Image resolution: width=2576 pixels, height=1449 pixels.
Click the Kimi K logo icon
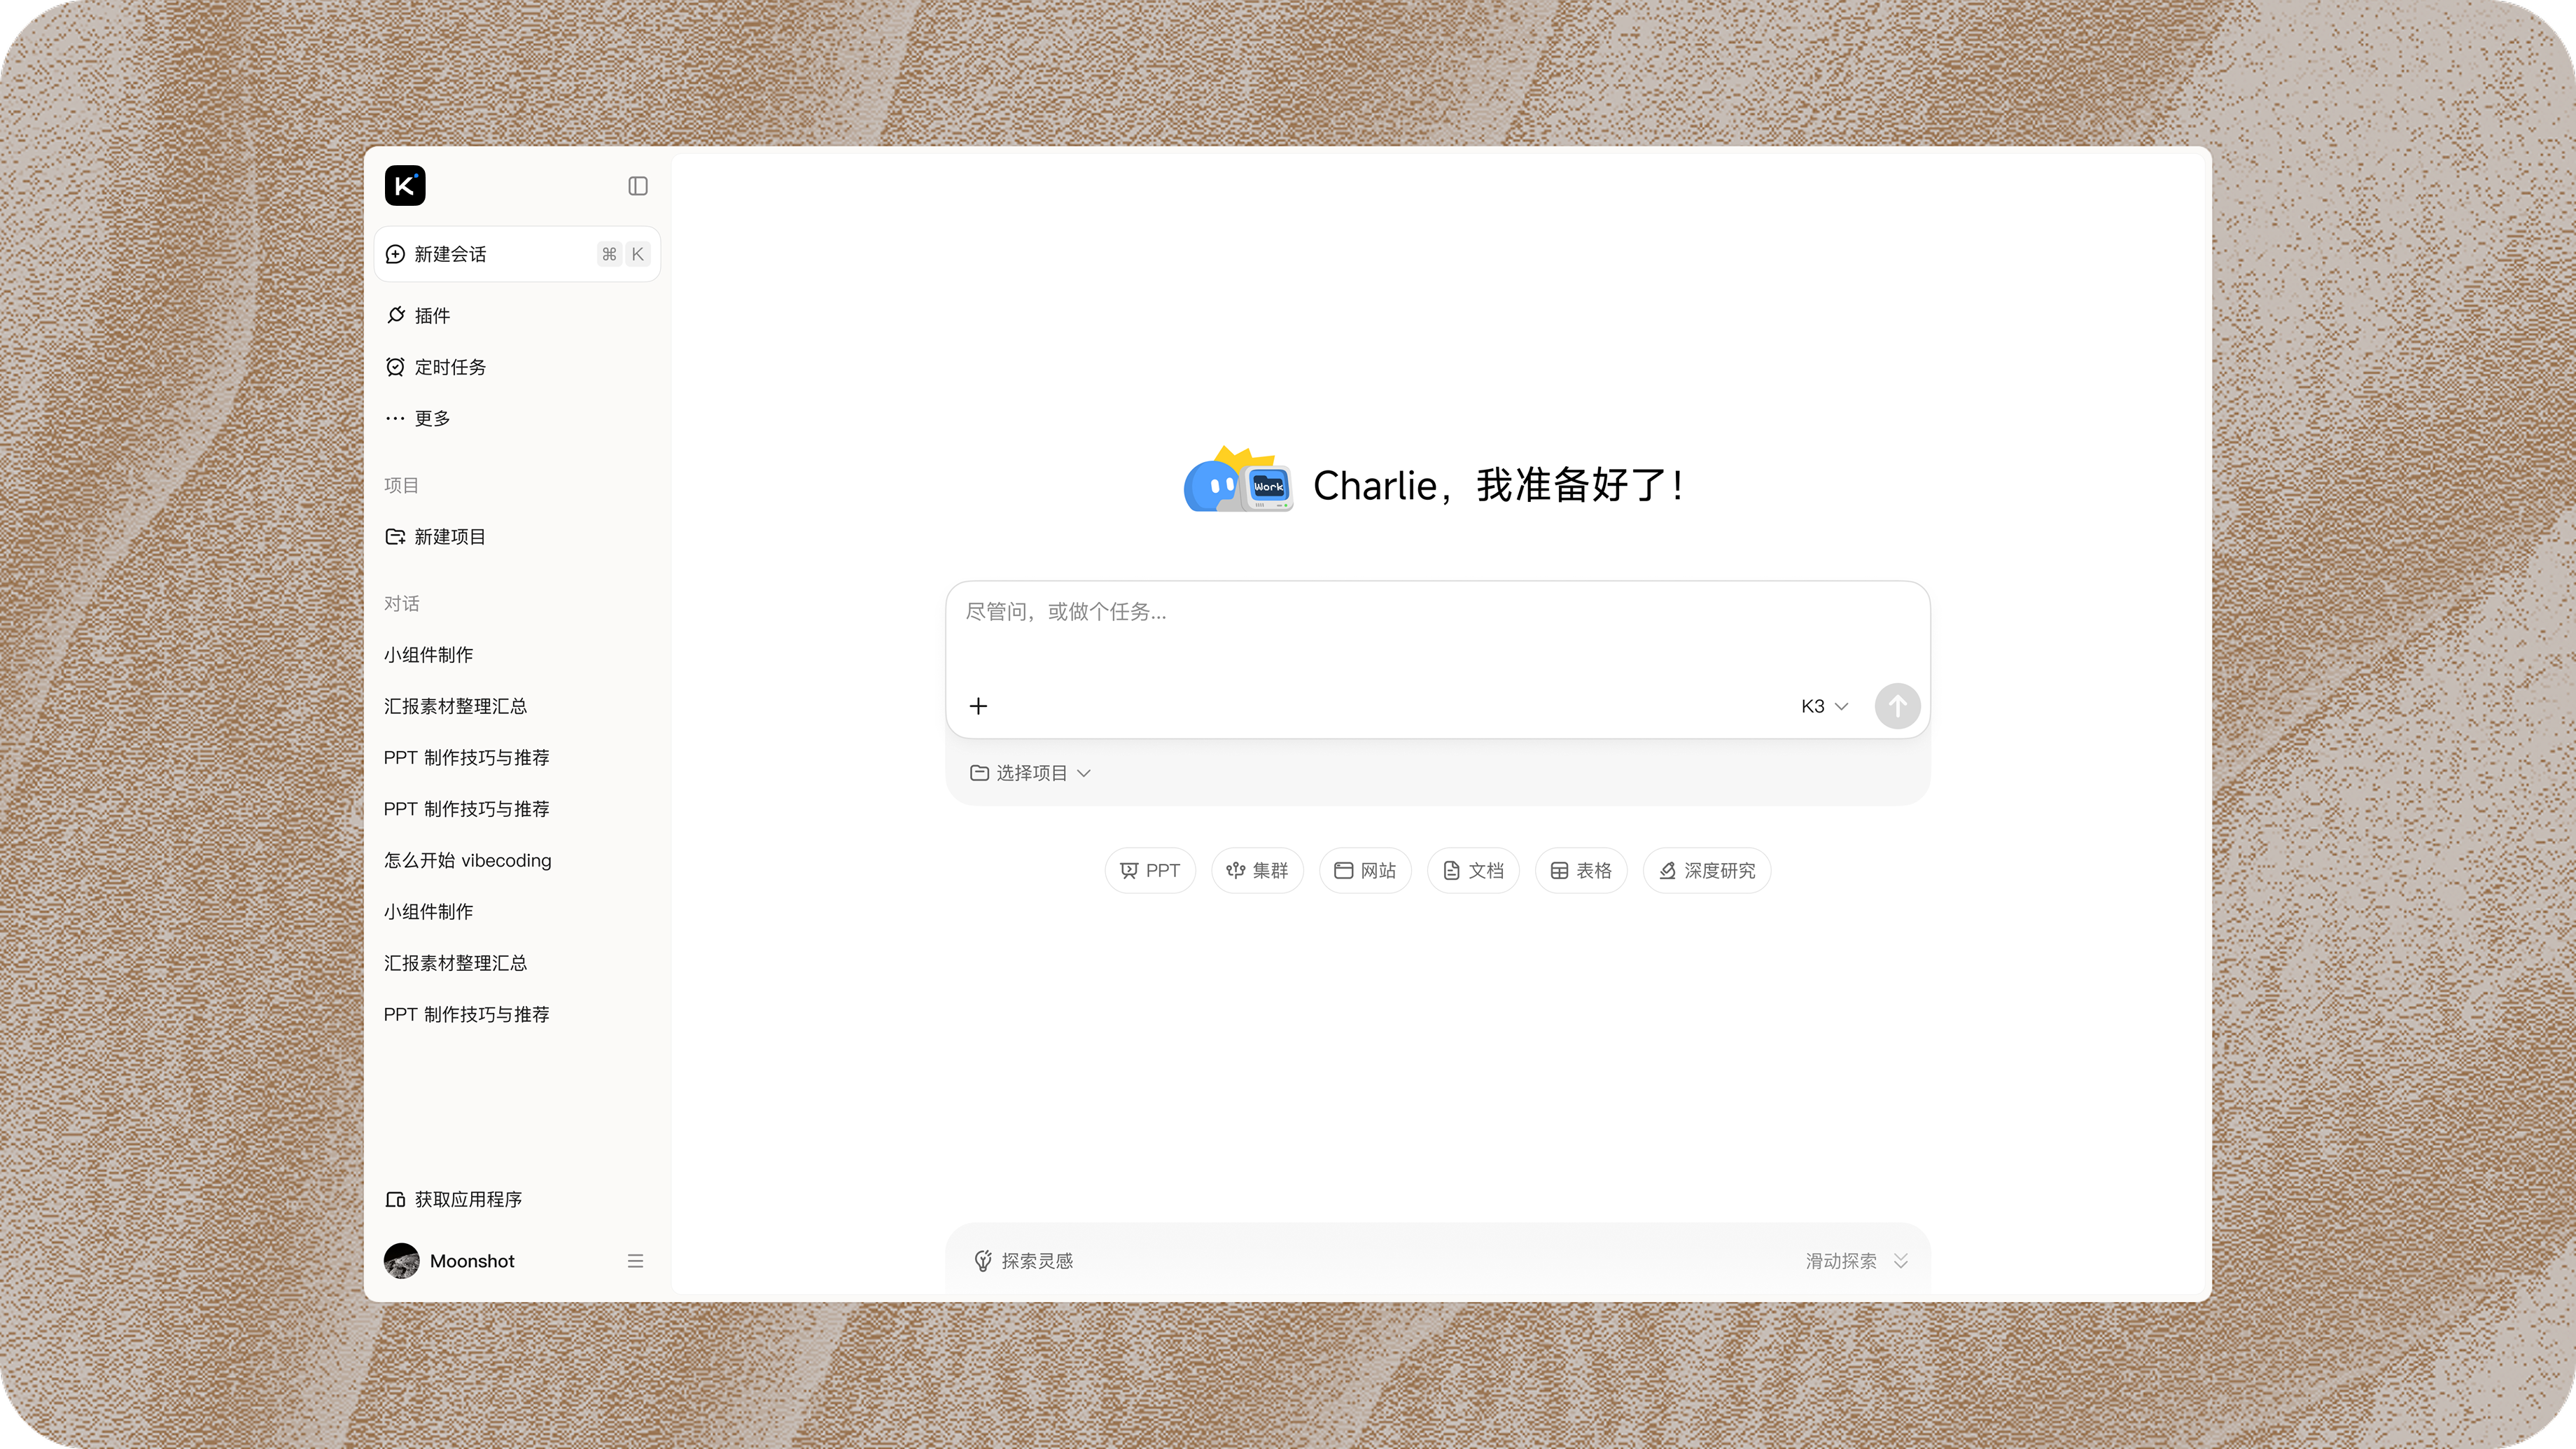405,186
